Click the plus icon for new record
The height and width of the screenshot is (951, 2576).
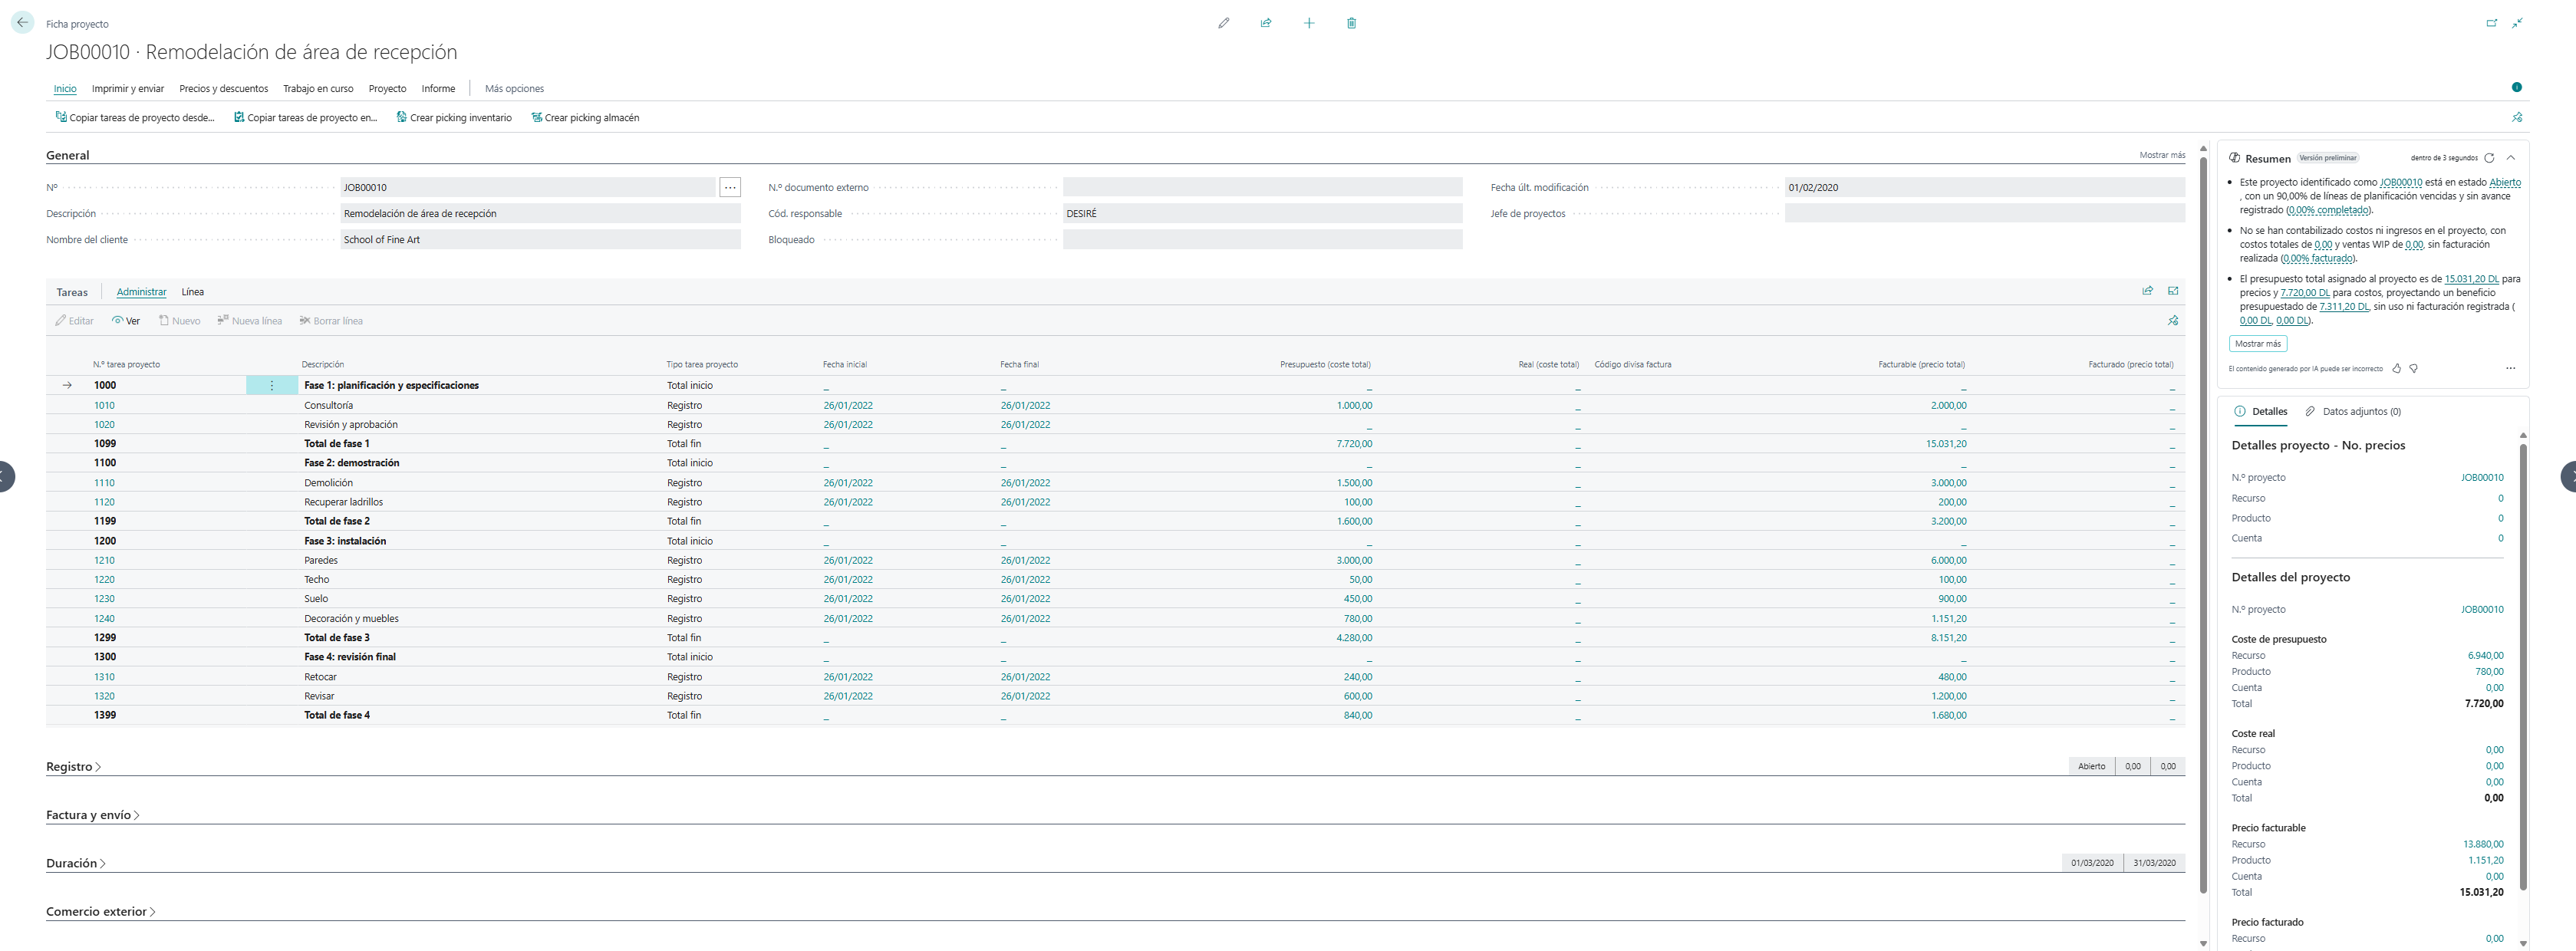pyautogui.click(x=1309, y=23)
